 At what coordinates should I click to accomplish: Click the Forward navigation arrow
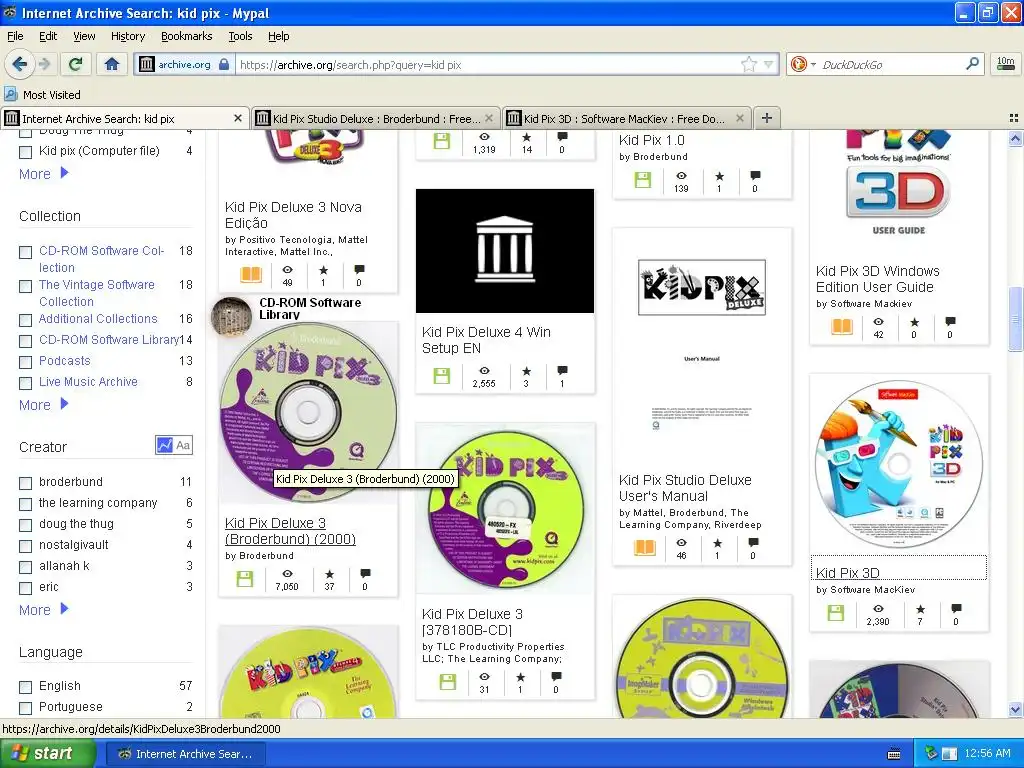44,64
